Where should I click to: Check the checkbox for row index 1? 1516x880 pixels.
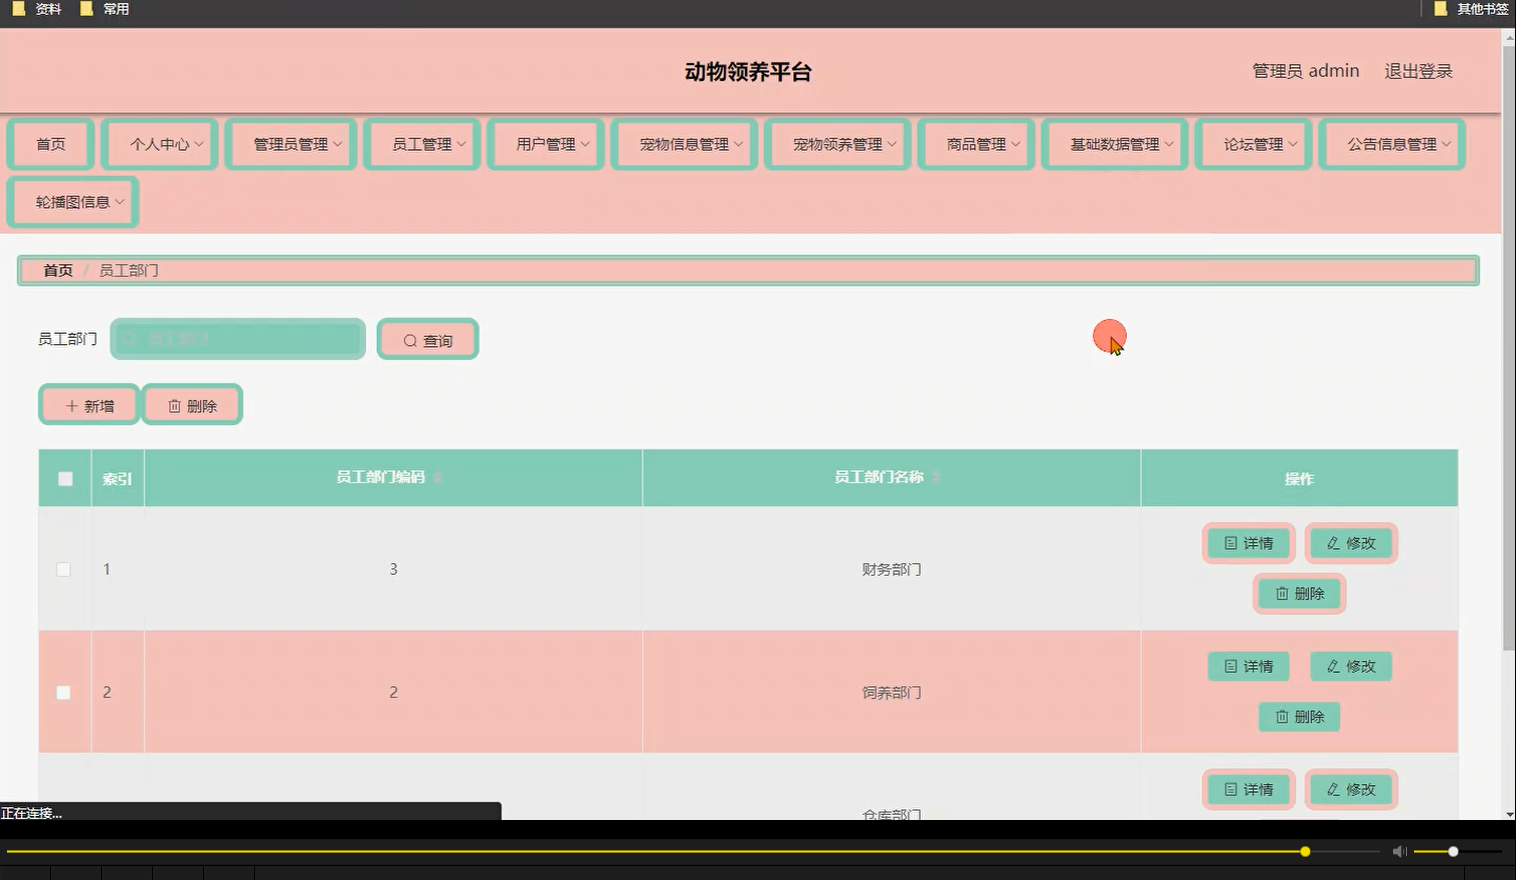[x=63, y=569]
